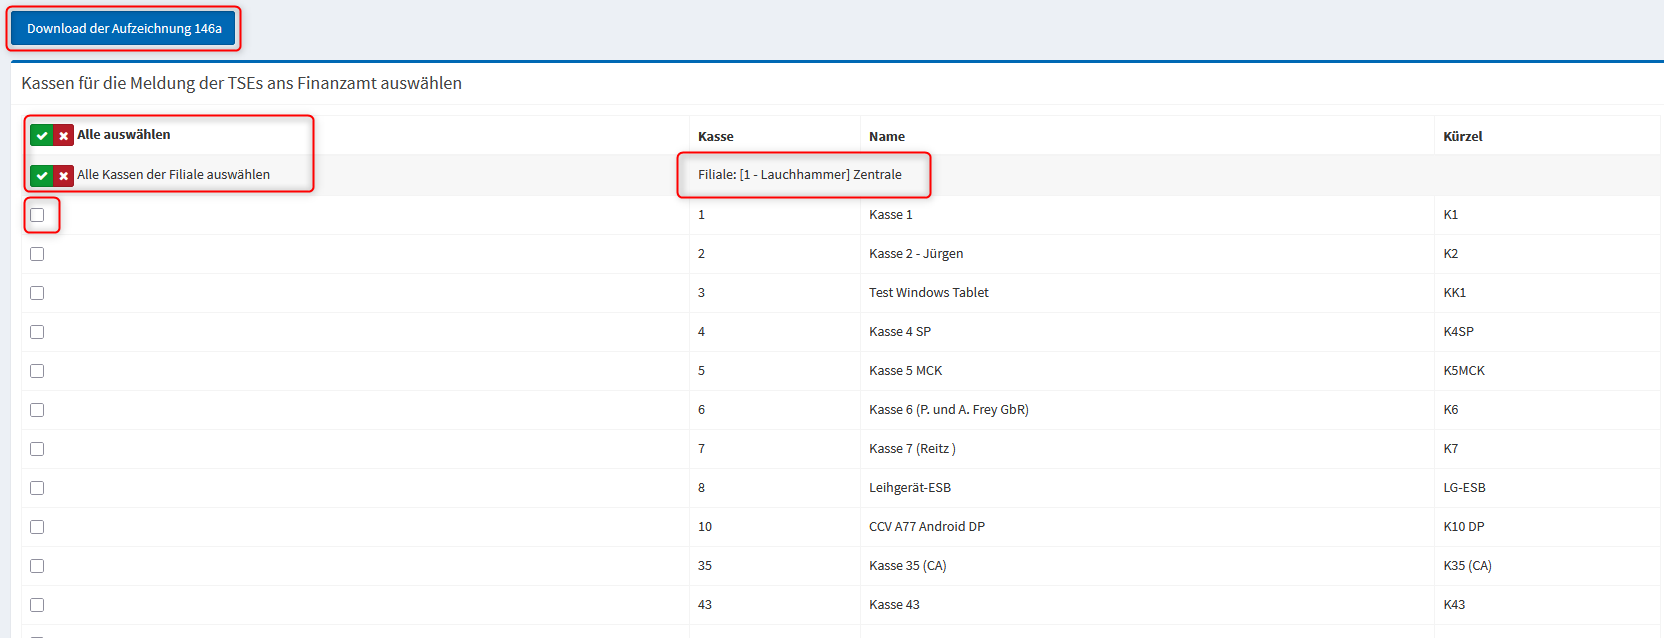This screenshot has width=1664, height=638.
Task: Mark Kasse 6 (P. und A. Frey GbR) checkbox
Action: (x=37, y=410)
